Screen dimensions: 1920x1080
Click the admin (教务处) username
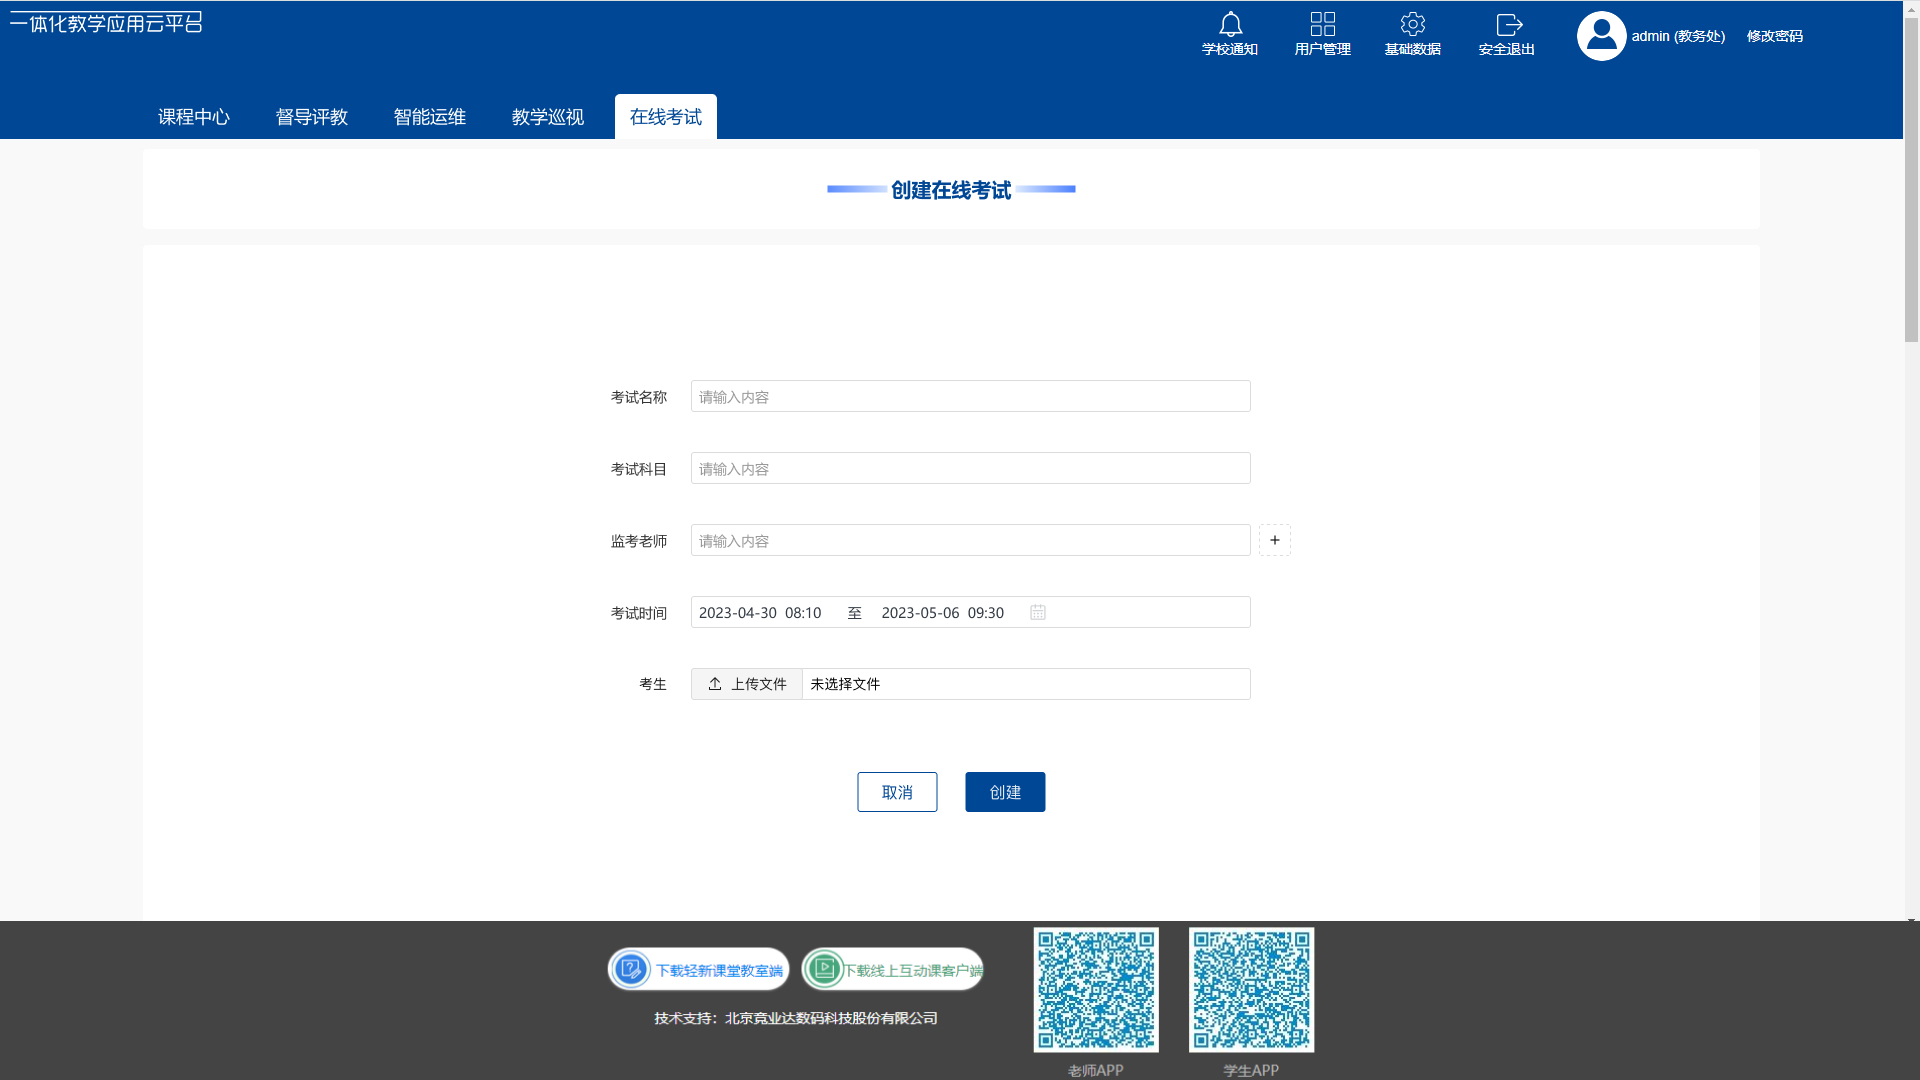(x=1678, y=36)
